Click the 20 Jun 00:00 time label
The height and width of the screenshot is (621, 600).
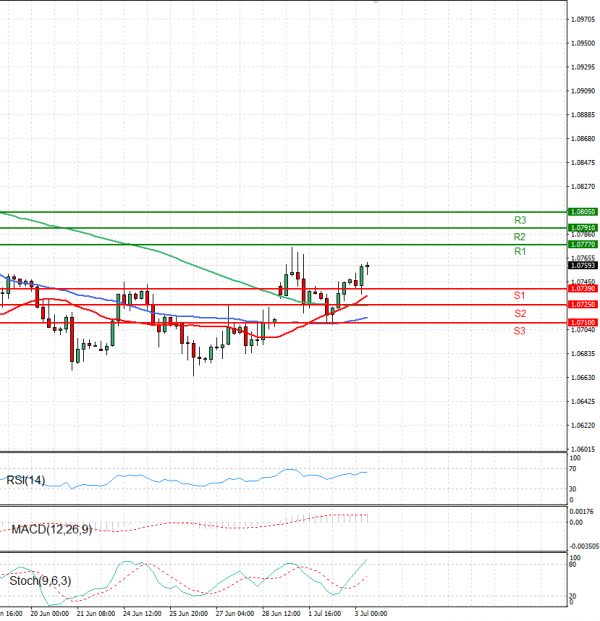click(x=50, y=614)
